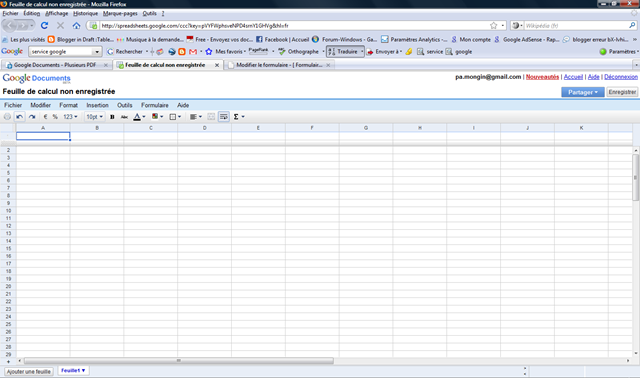Open the spreadsheet Modifier menu
The height and width of the screenshot is (378, 640).
point(40,105)
